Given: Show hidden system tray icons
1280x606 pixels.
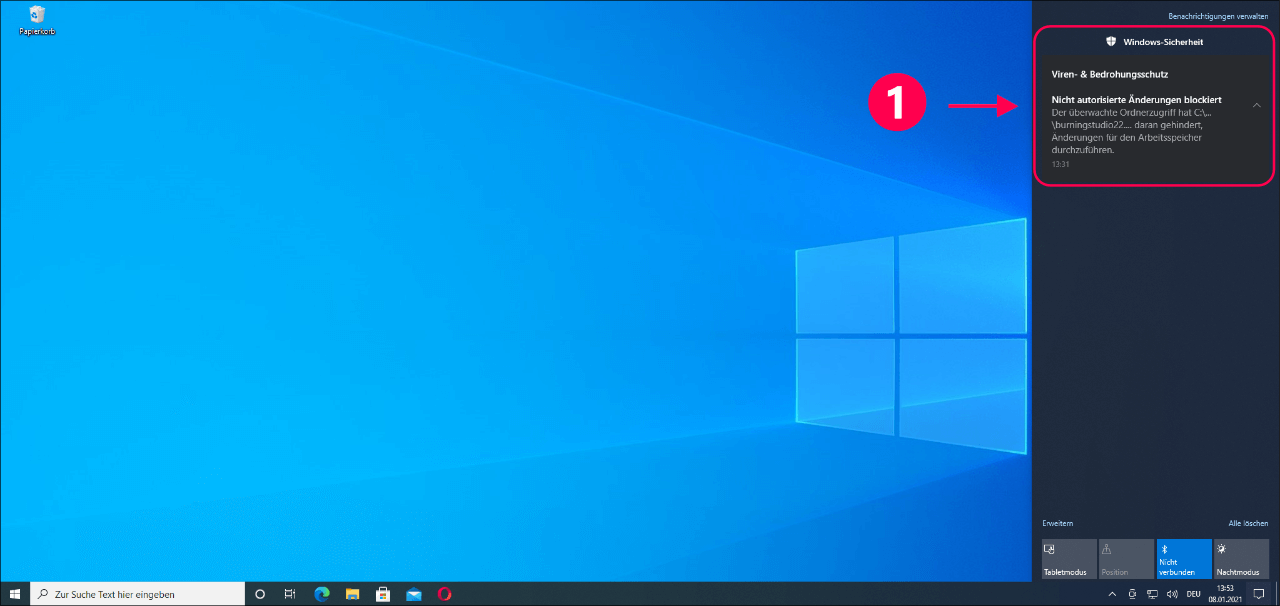Looking at the screenshot, I should coord(1114,594).
